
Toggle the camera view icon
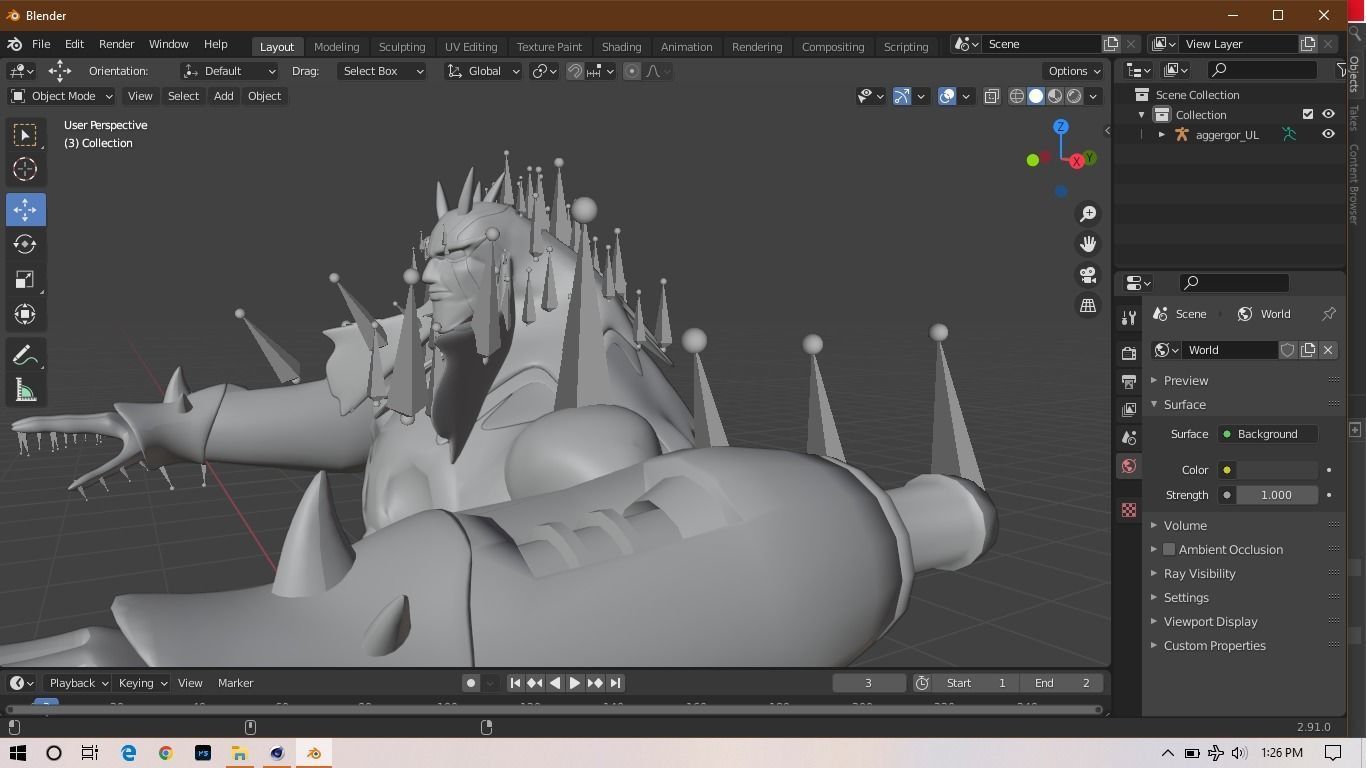1088,275
